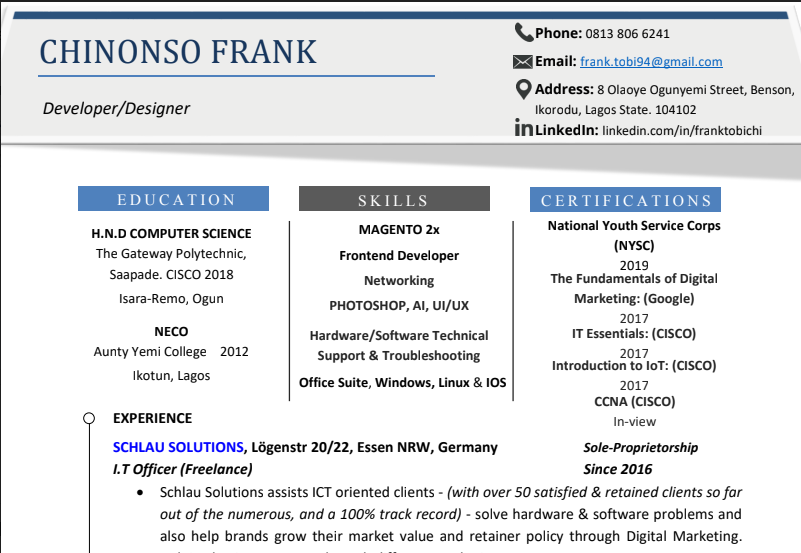Click H.N.D COMPUTER SCIENCE heading

coord(171,233)
